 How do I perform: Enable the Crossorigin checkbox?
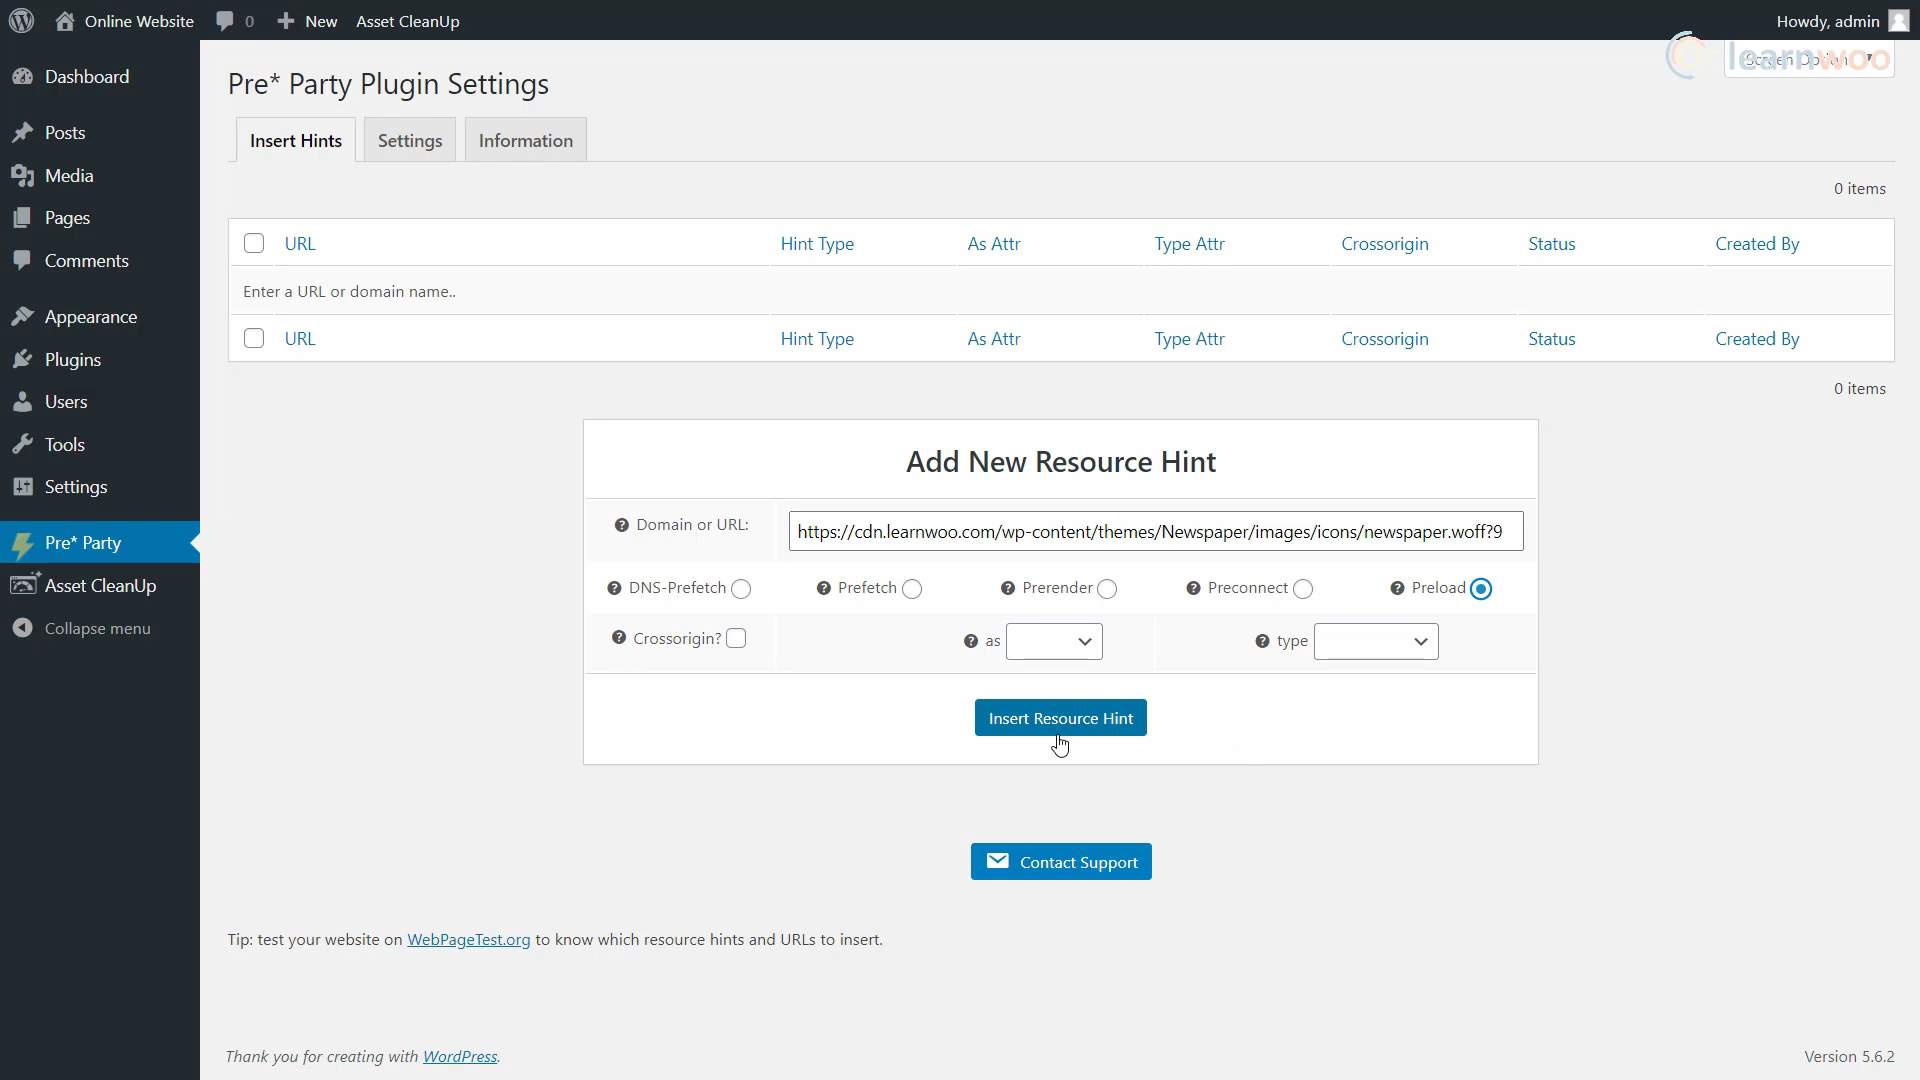736,638
